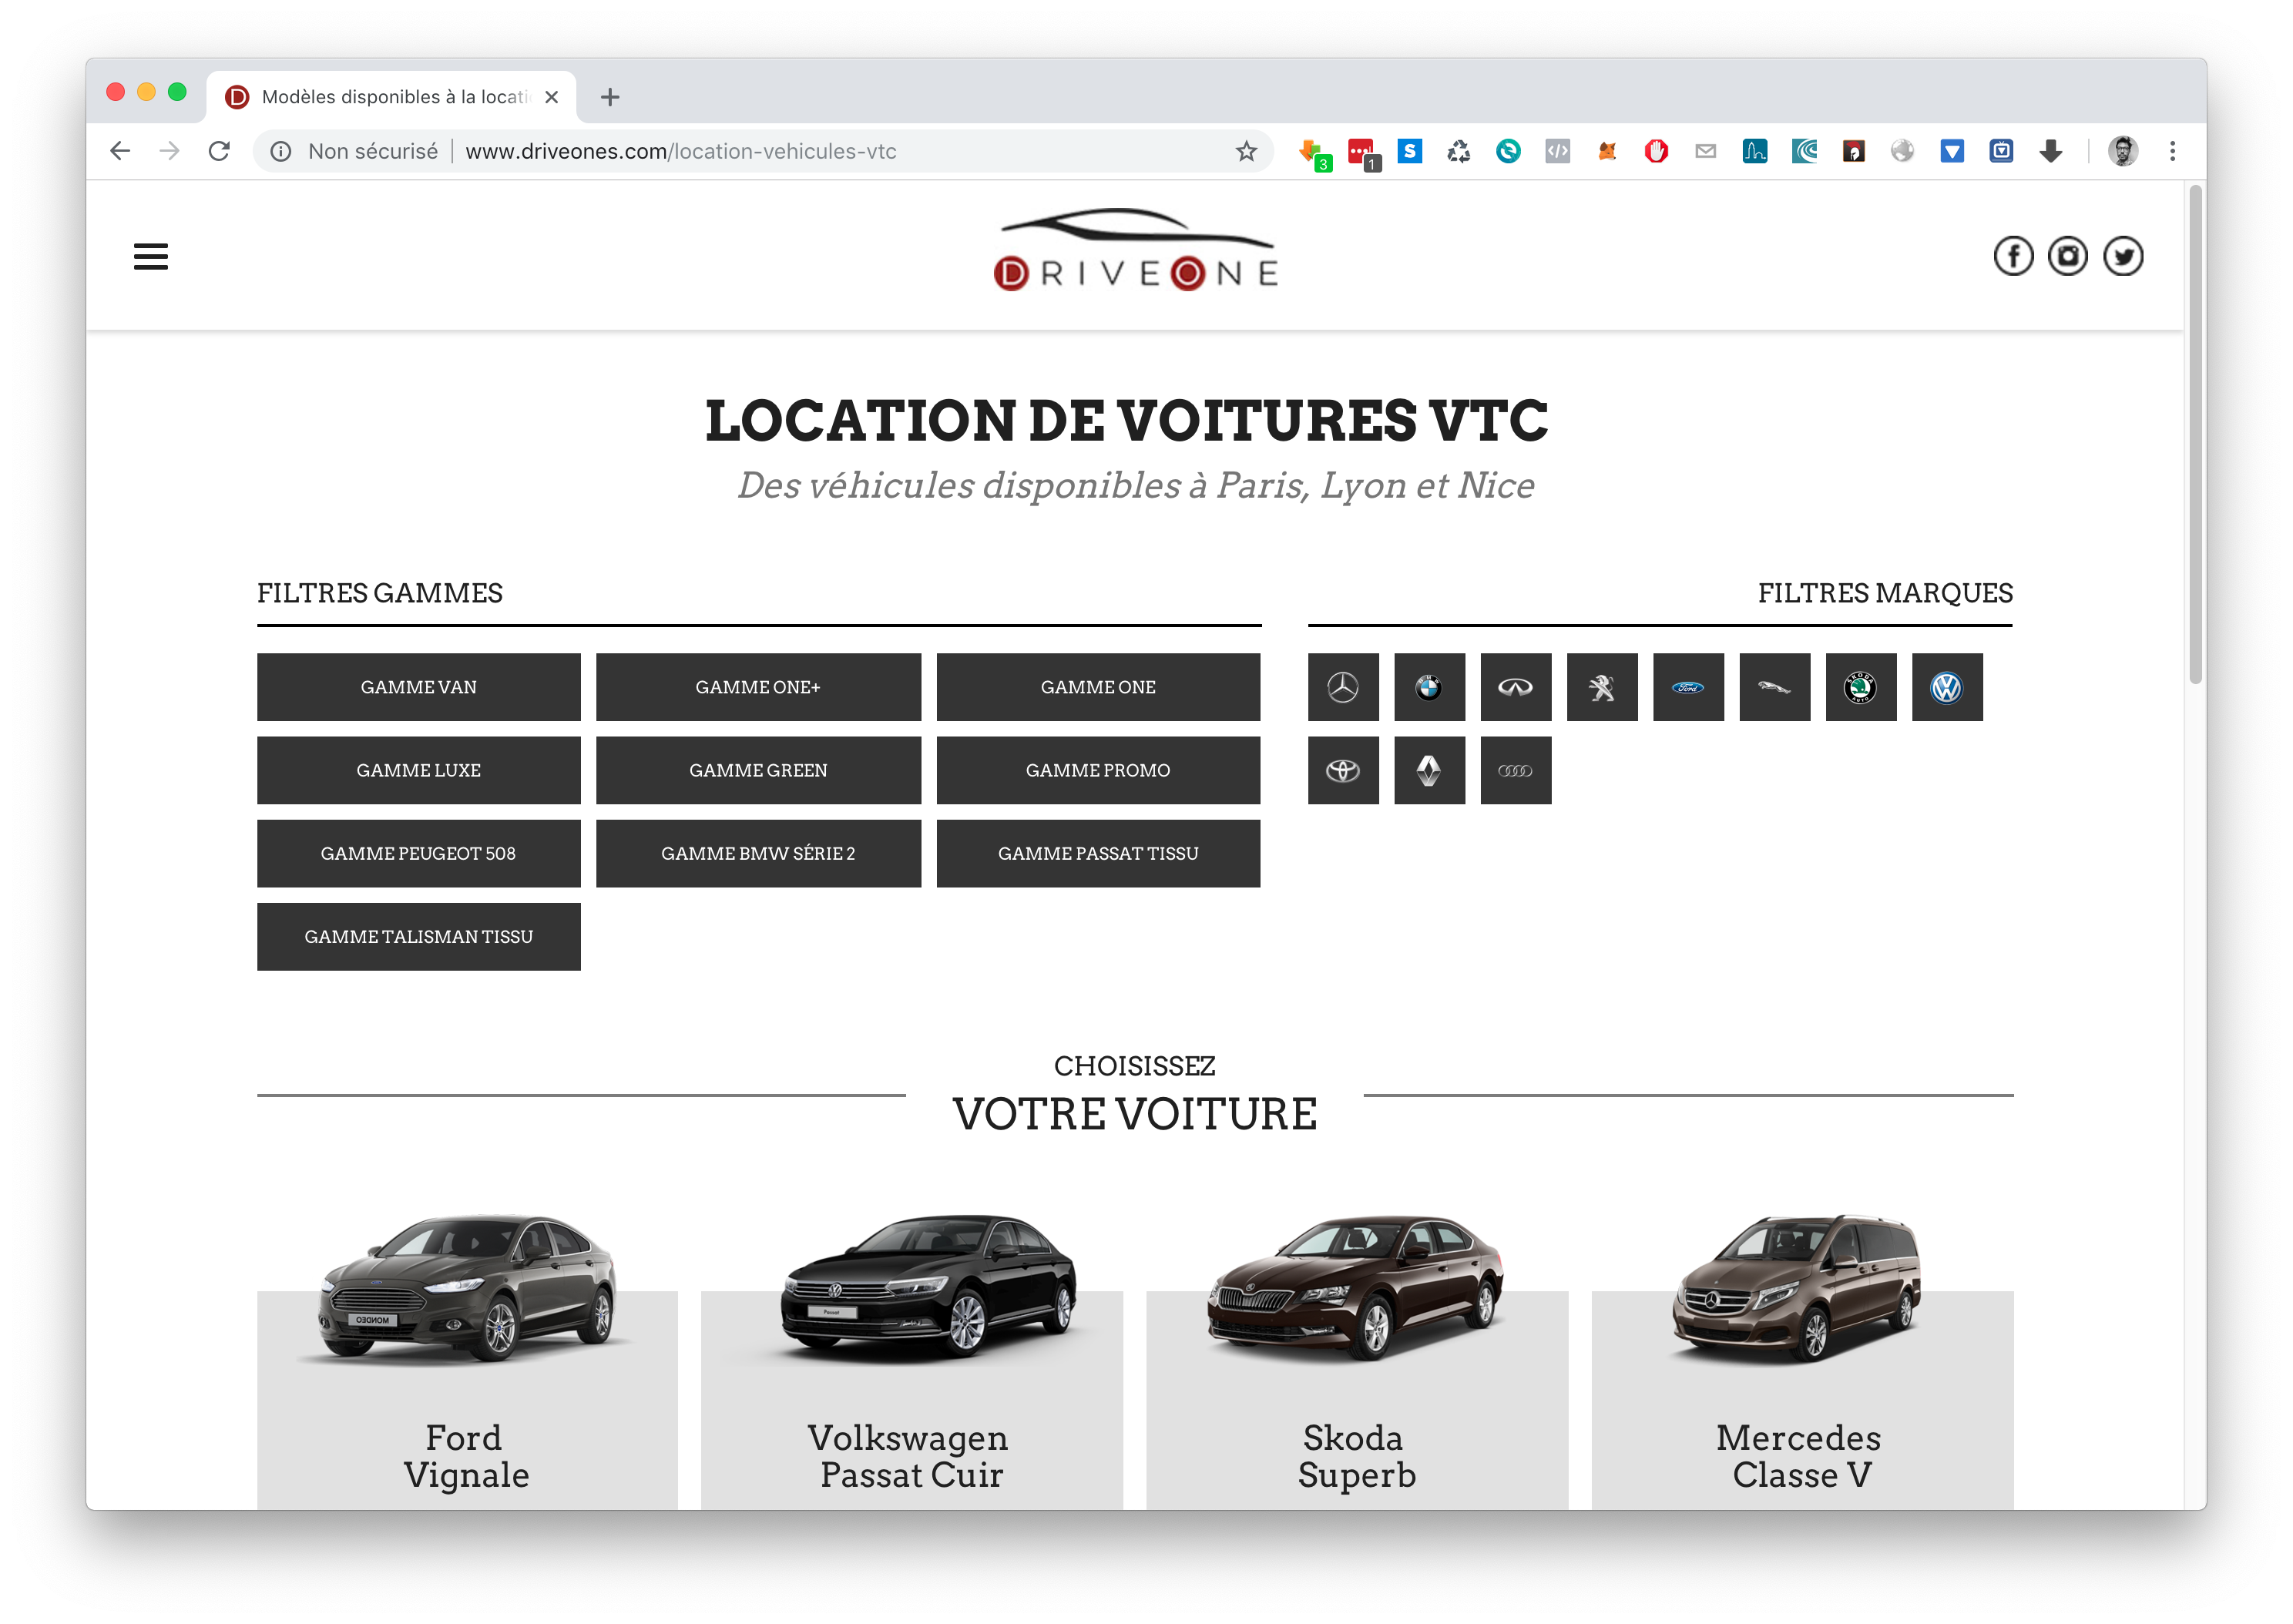Bookmark this page with the star icon
2293x1624 pixels.
tap(1245, 151)
